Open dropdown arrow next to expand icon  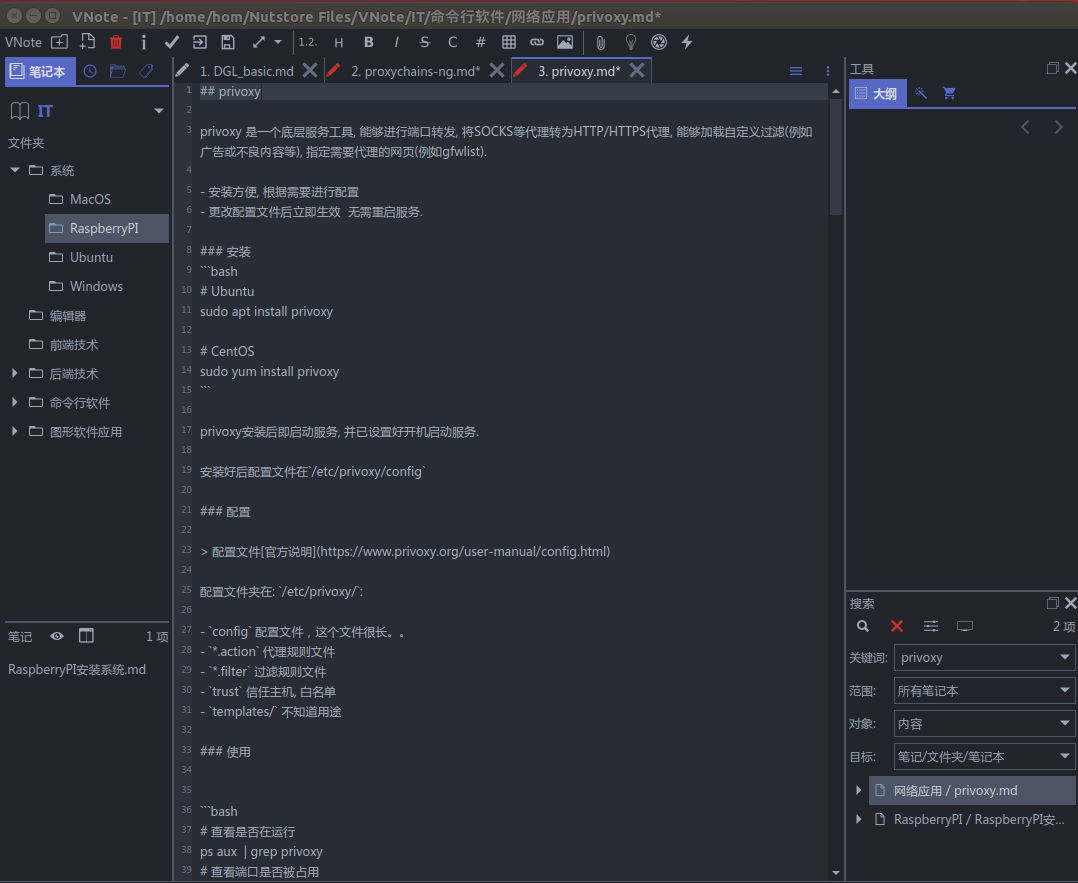click(278, 42)
